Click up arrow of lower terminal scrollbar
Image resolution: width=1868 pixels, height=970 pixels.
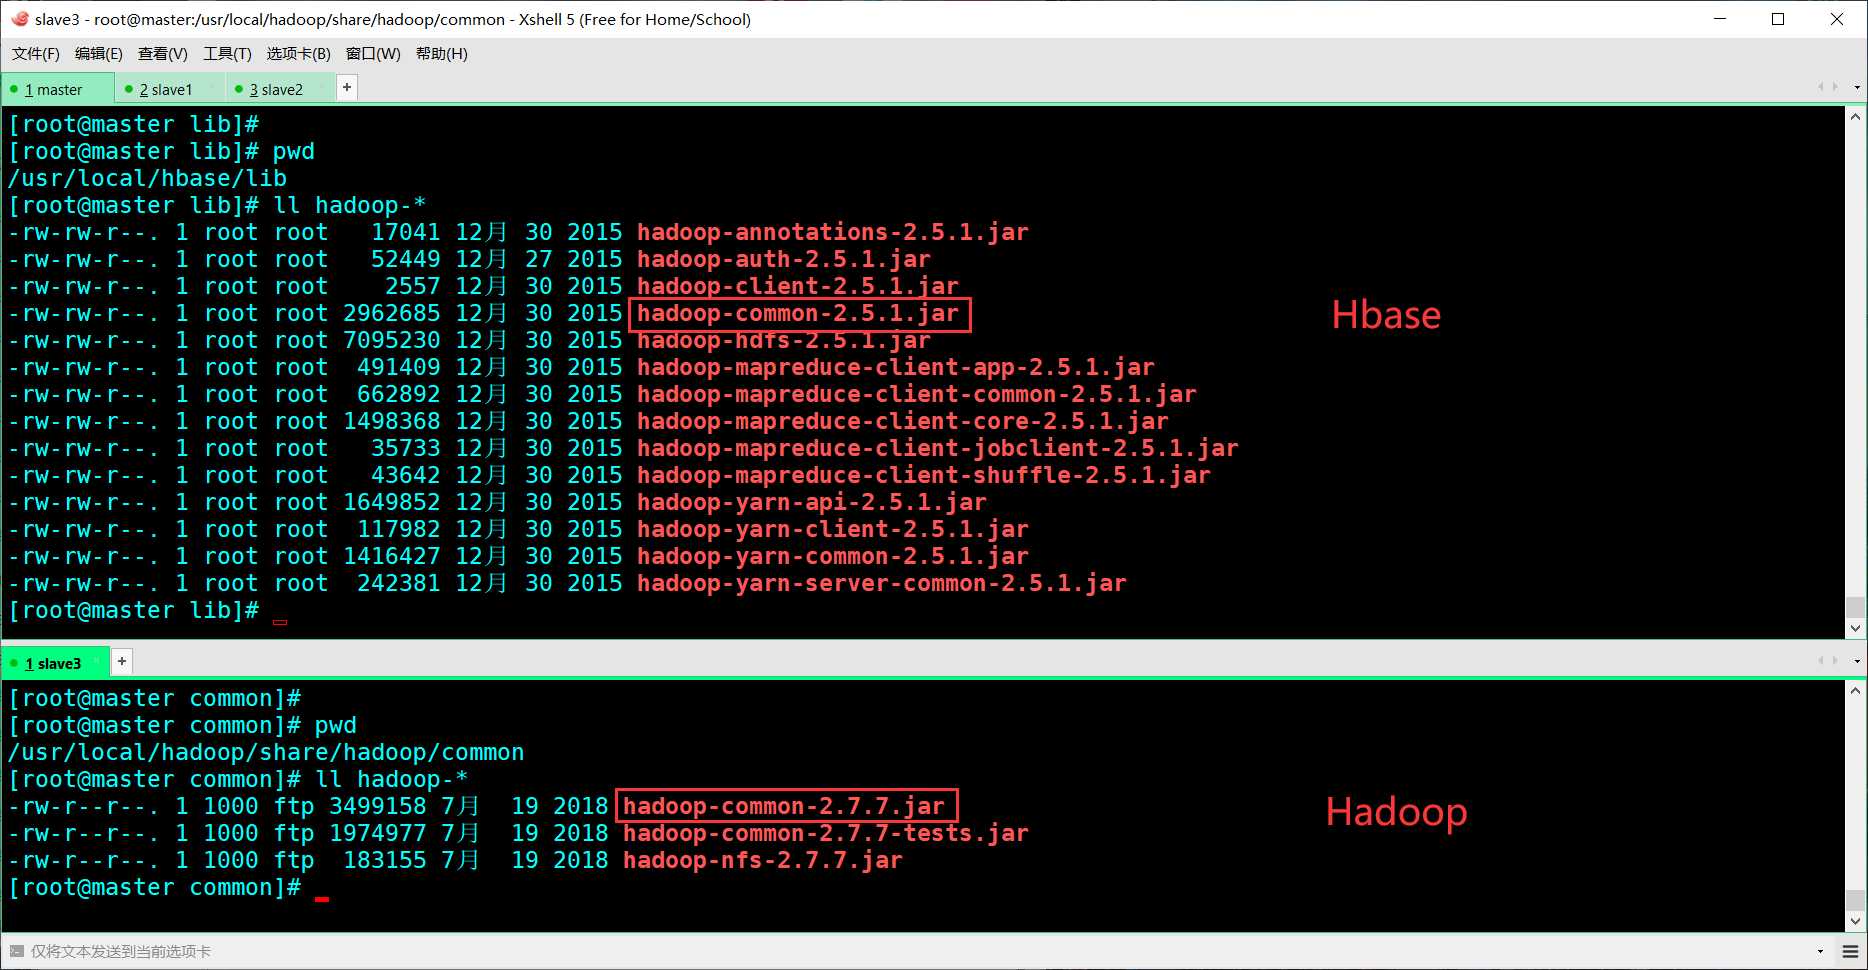(x=1856, y=691)
